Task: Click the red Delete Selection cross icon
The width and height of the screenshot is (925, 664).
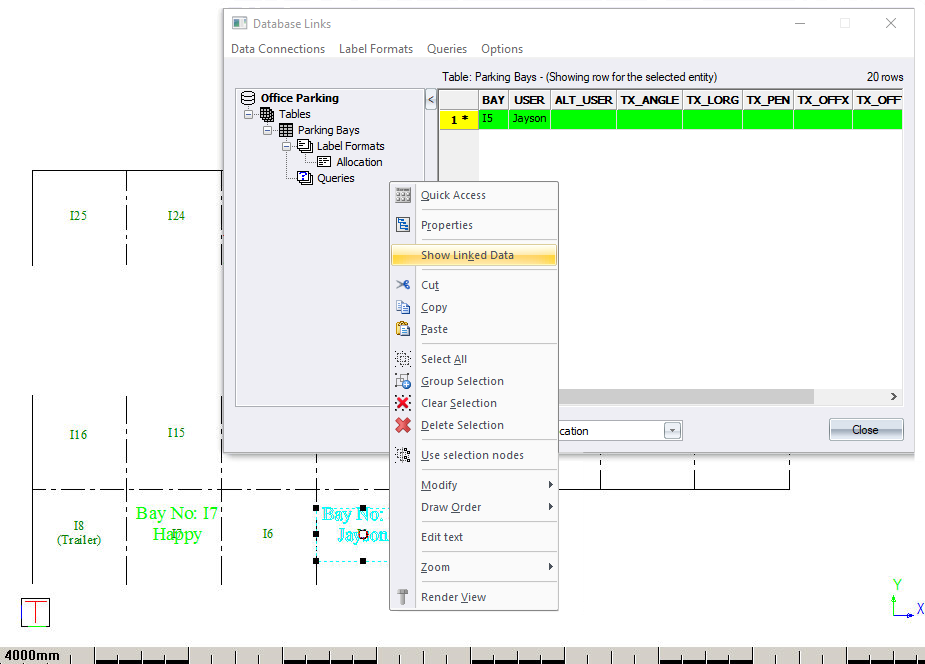Action: pos(403,425)
